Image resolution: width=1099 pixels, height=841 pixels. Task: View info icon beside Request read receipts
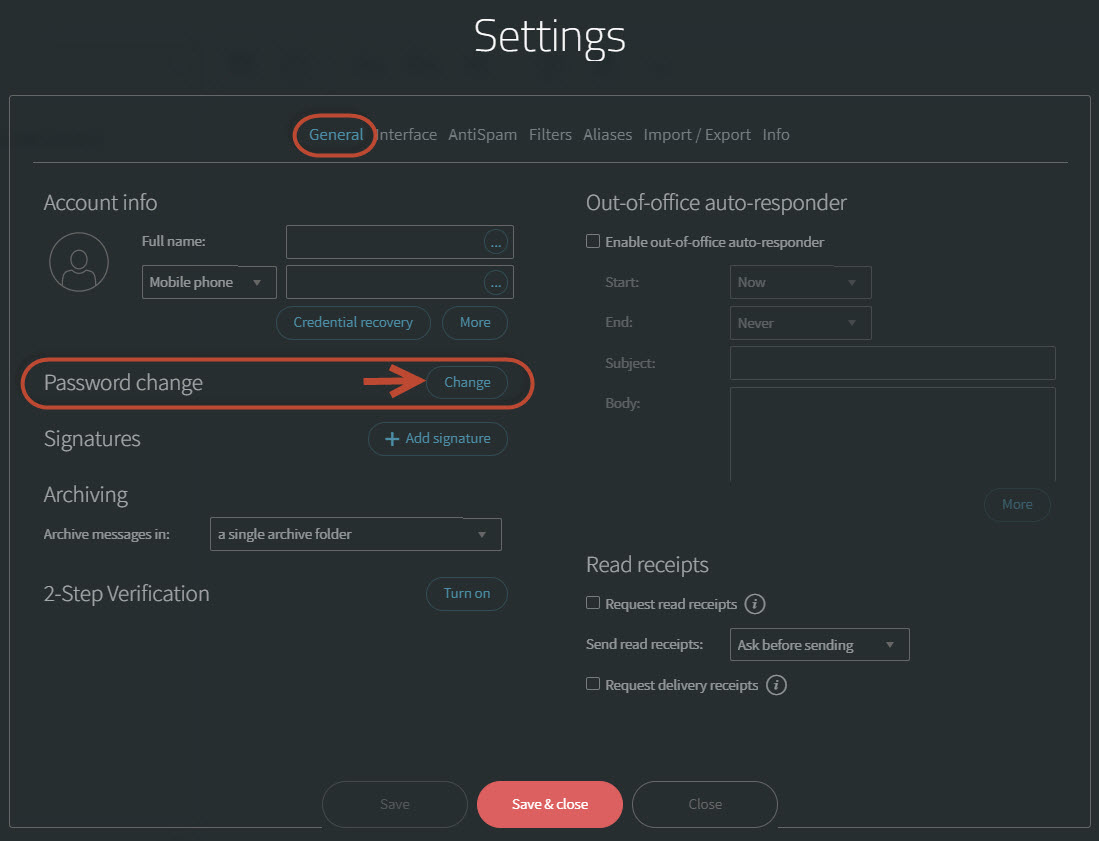click(755, 603)
